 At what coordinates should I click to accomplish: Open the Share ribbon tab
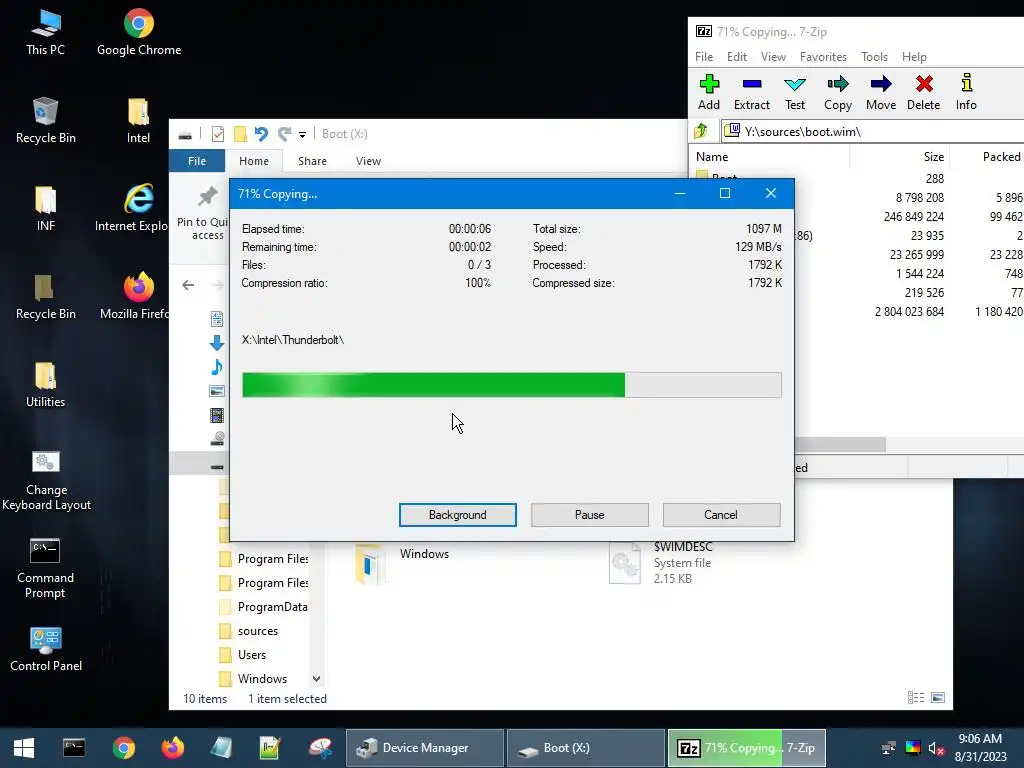(312, 161)
